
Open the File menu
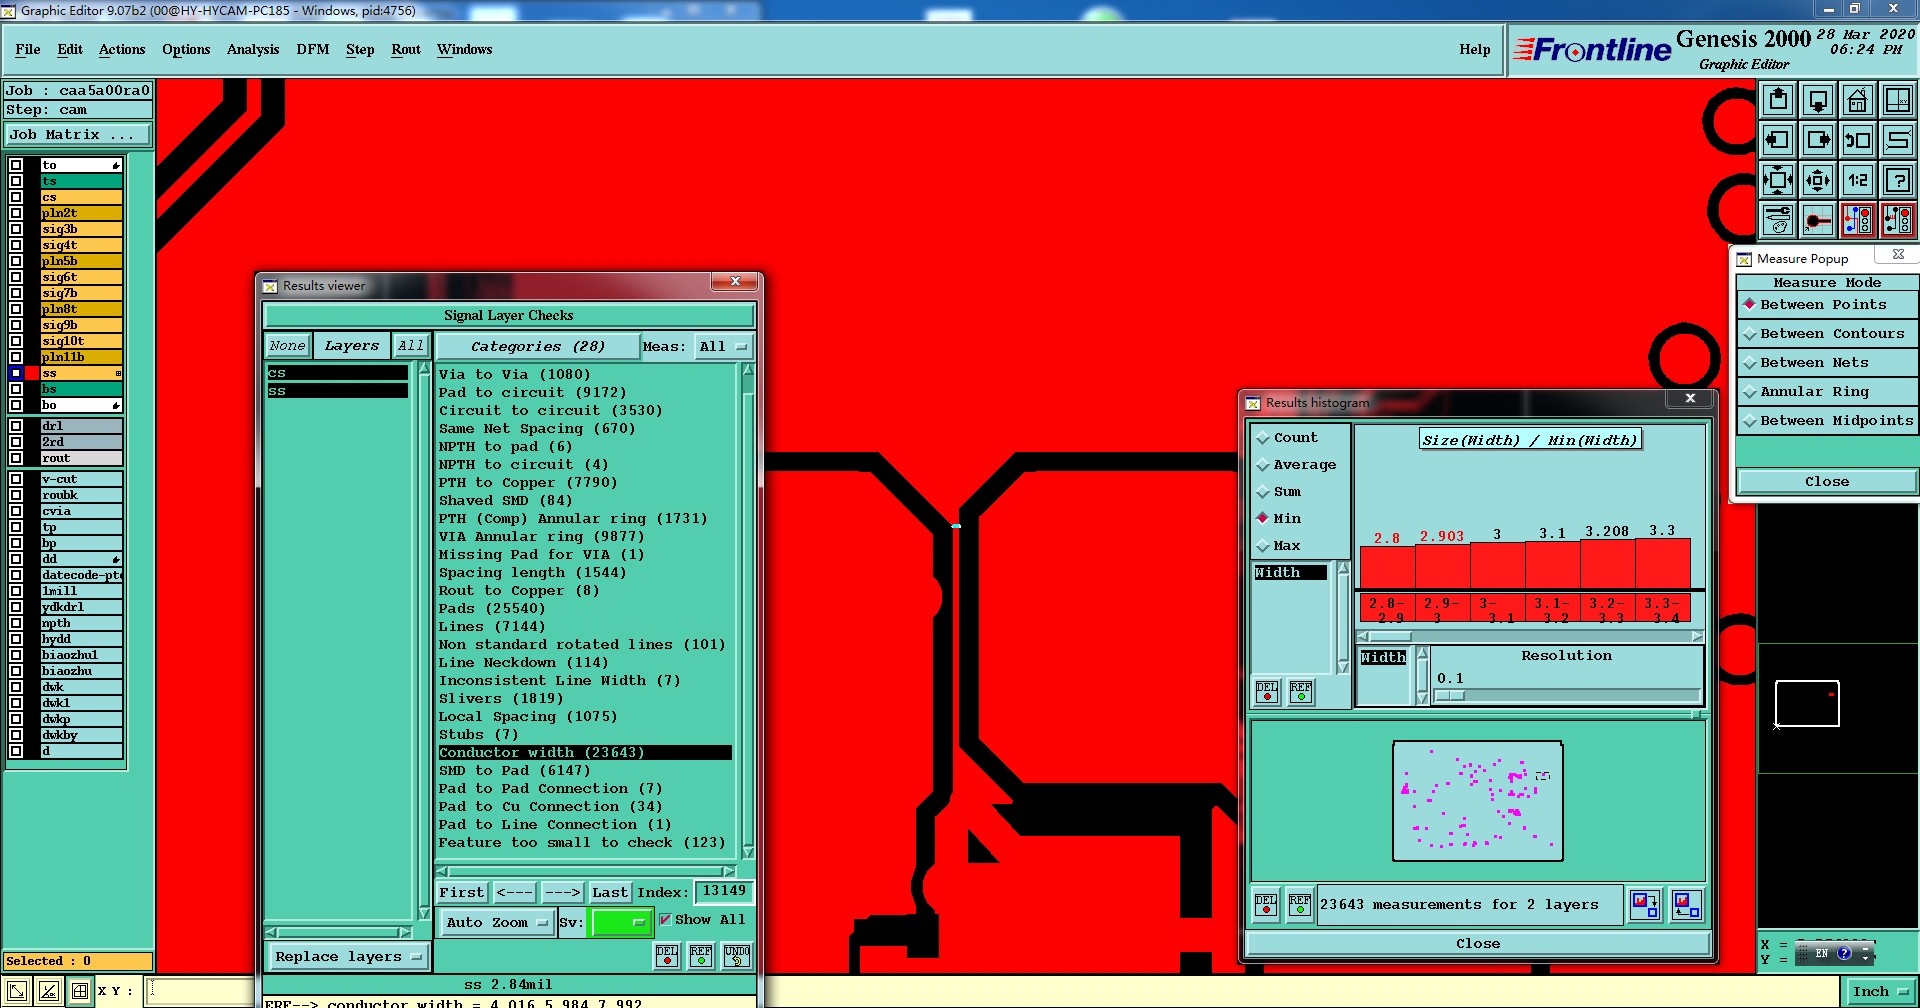click(28, 50)
